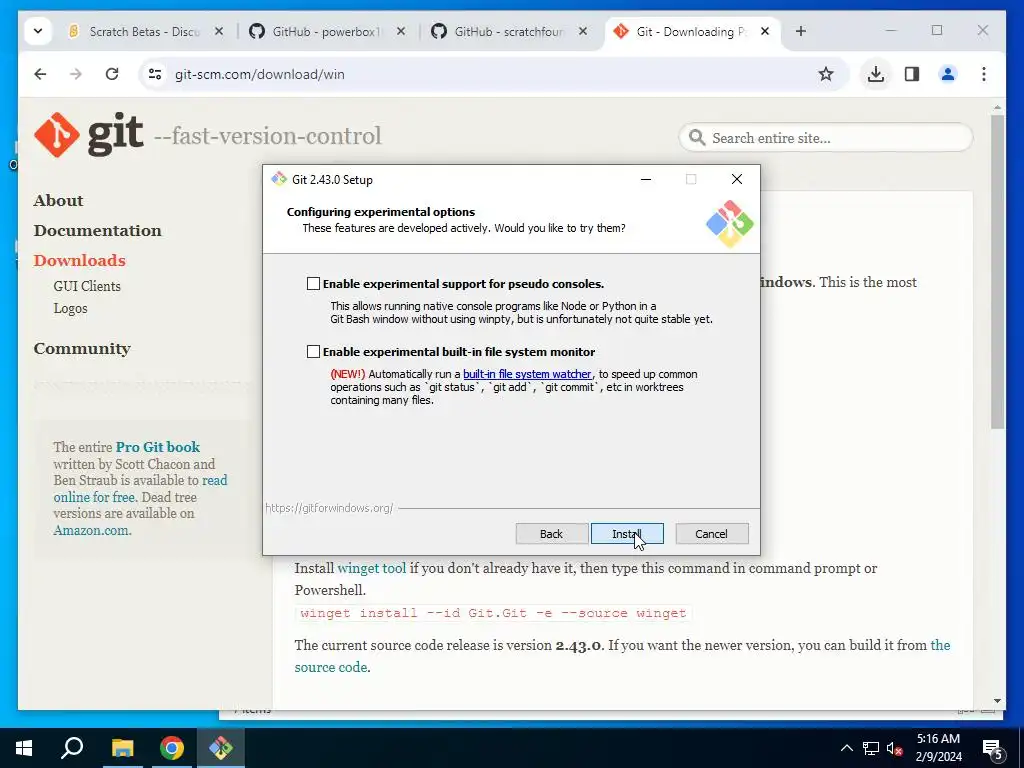1024x768 pixels.
Task: Enable experimental built-in file system monitor checkbox
Action: [x=313, y=351]
